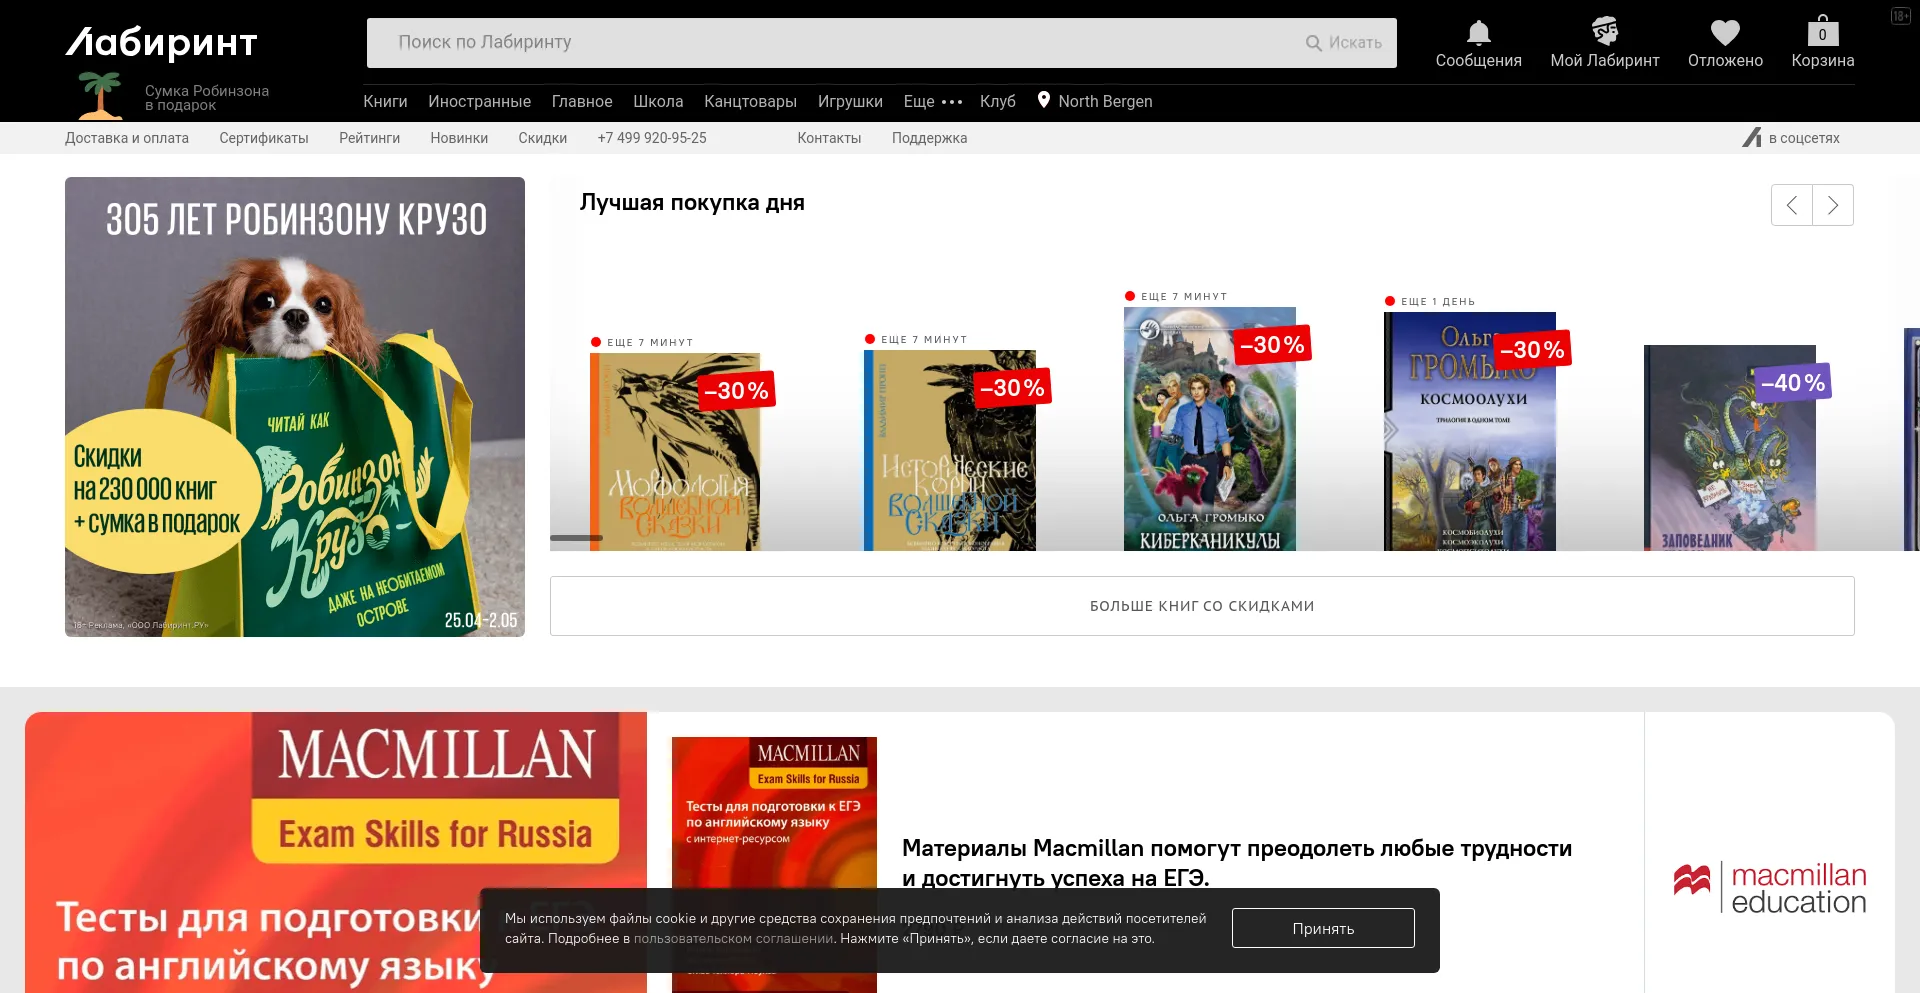The height and width of the screenshot is (993, 1920).
Task: Open the Морфология волшебной сказки book cover
Action: click(675, 451)
